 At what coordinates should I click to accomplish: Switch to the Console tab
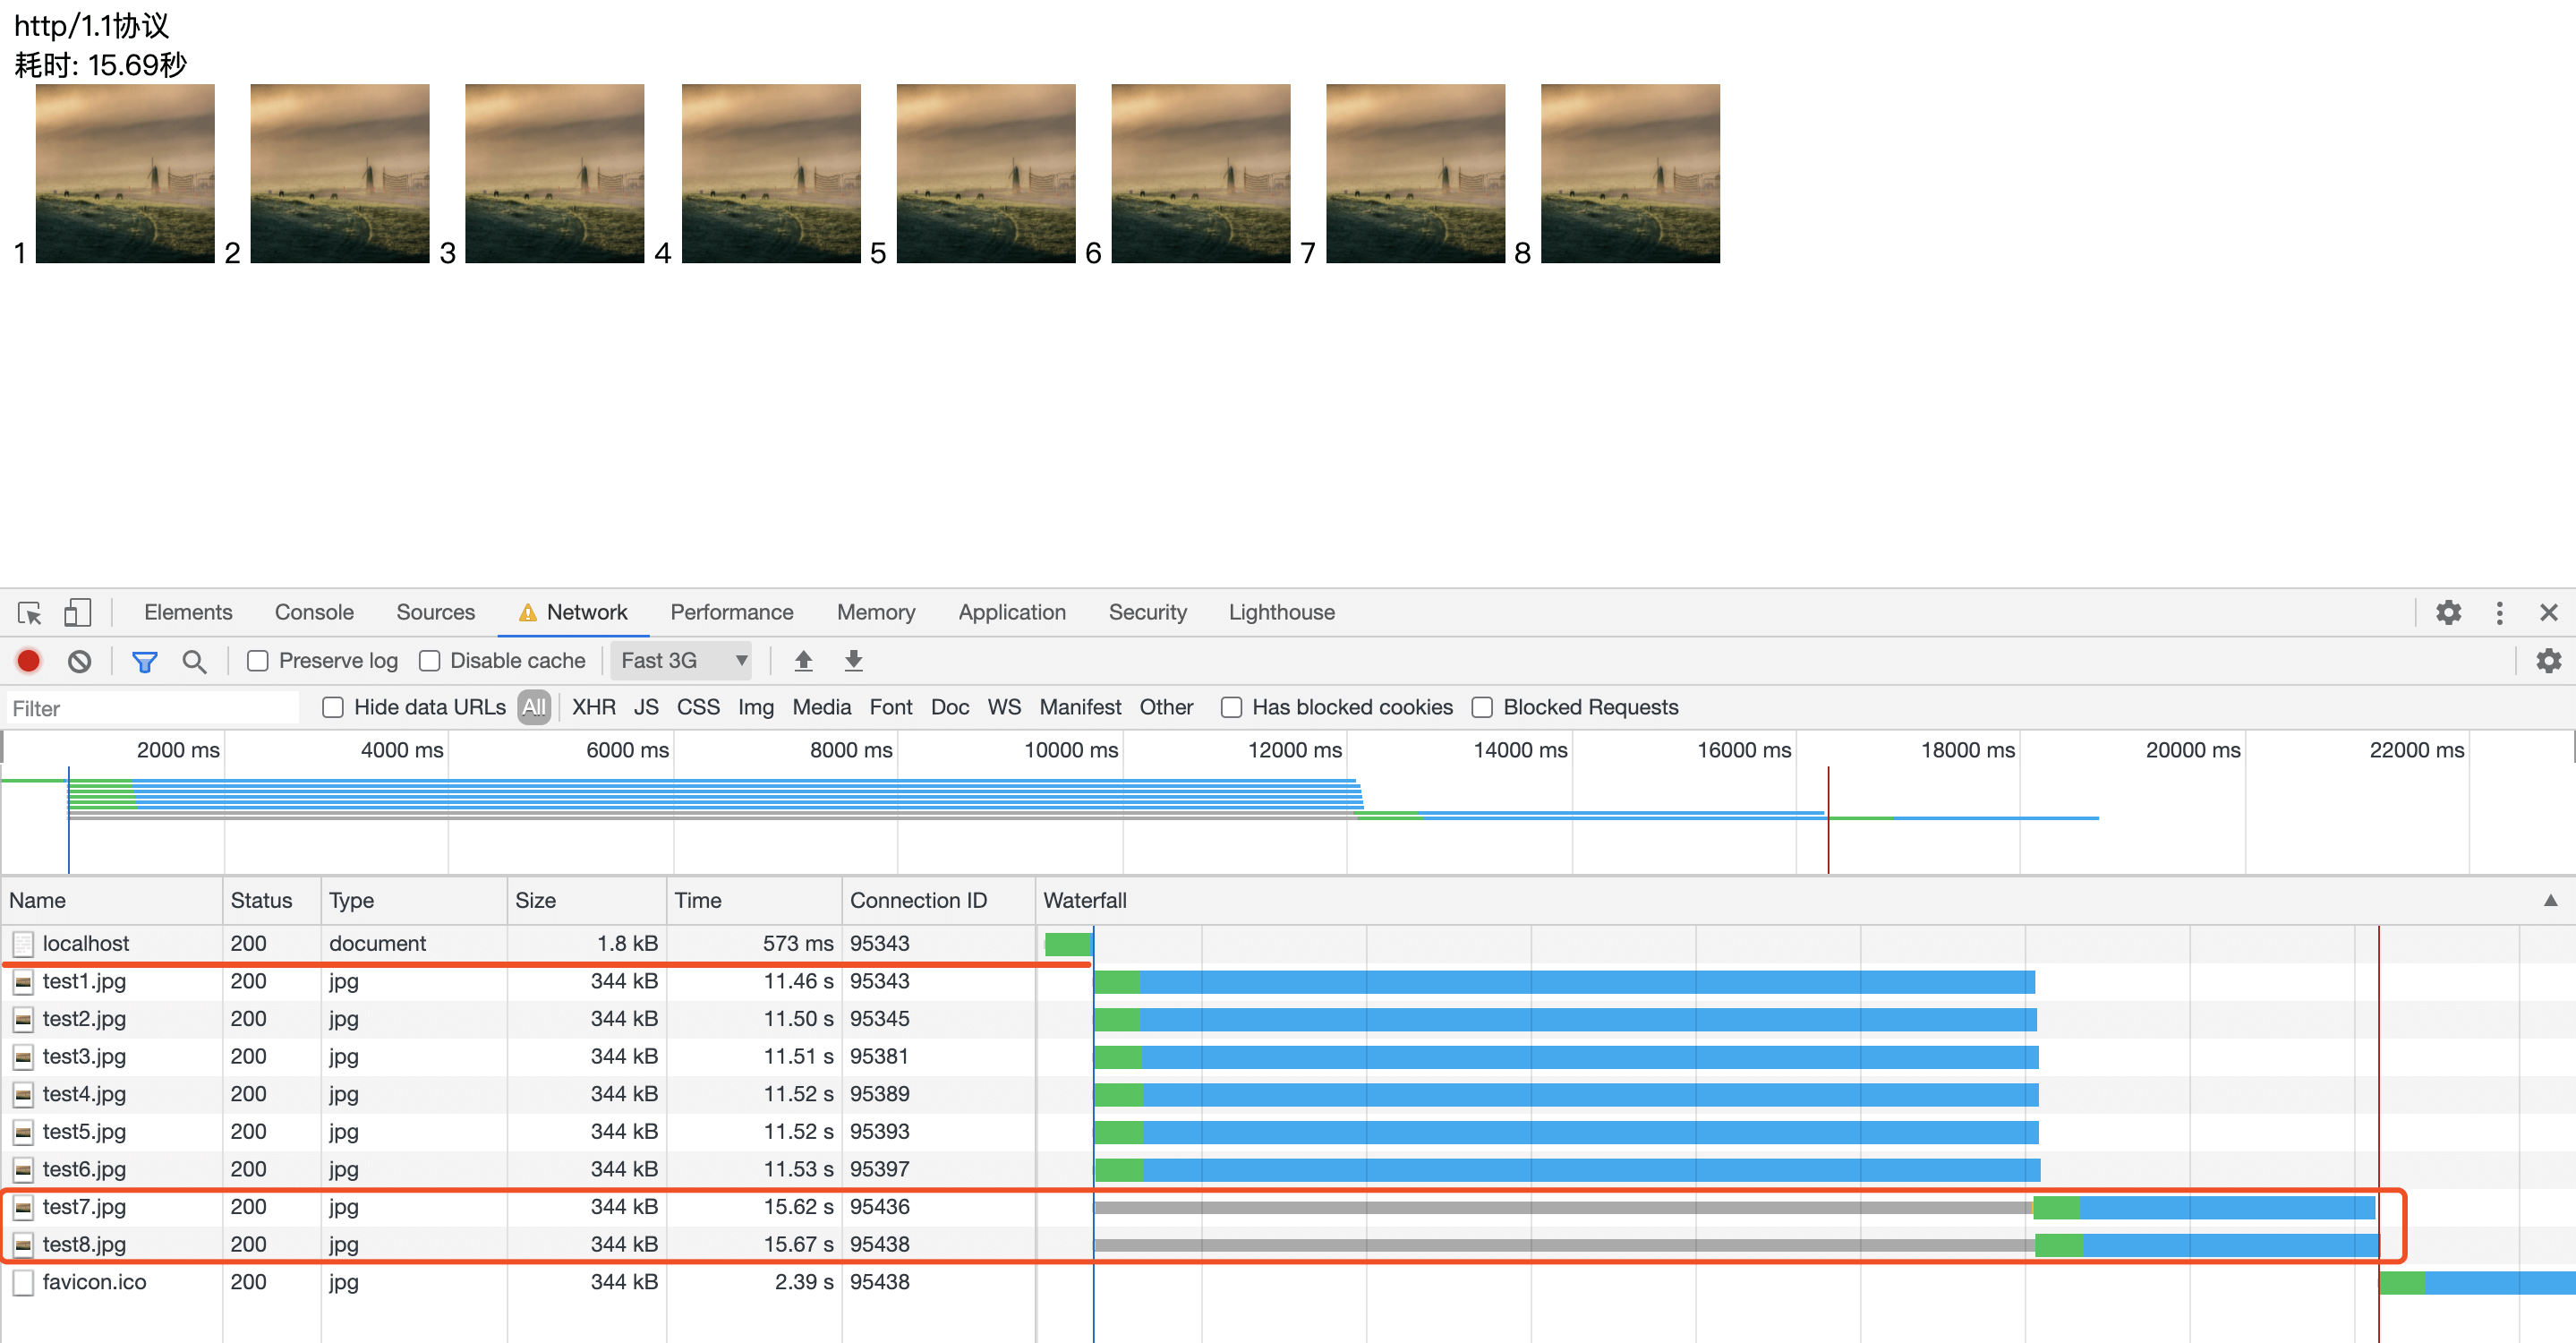[x=314, y=612]
